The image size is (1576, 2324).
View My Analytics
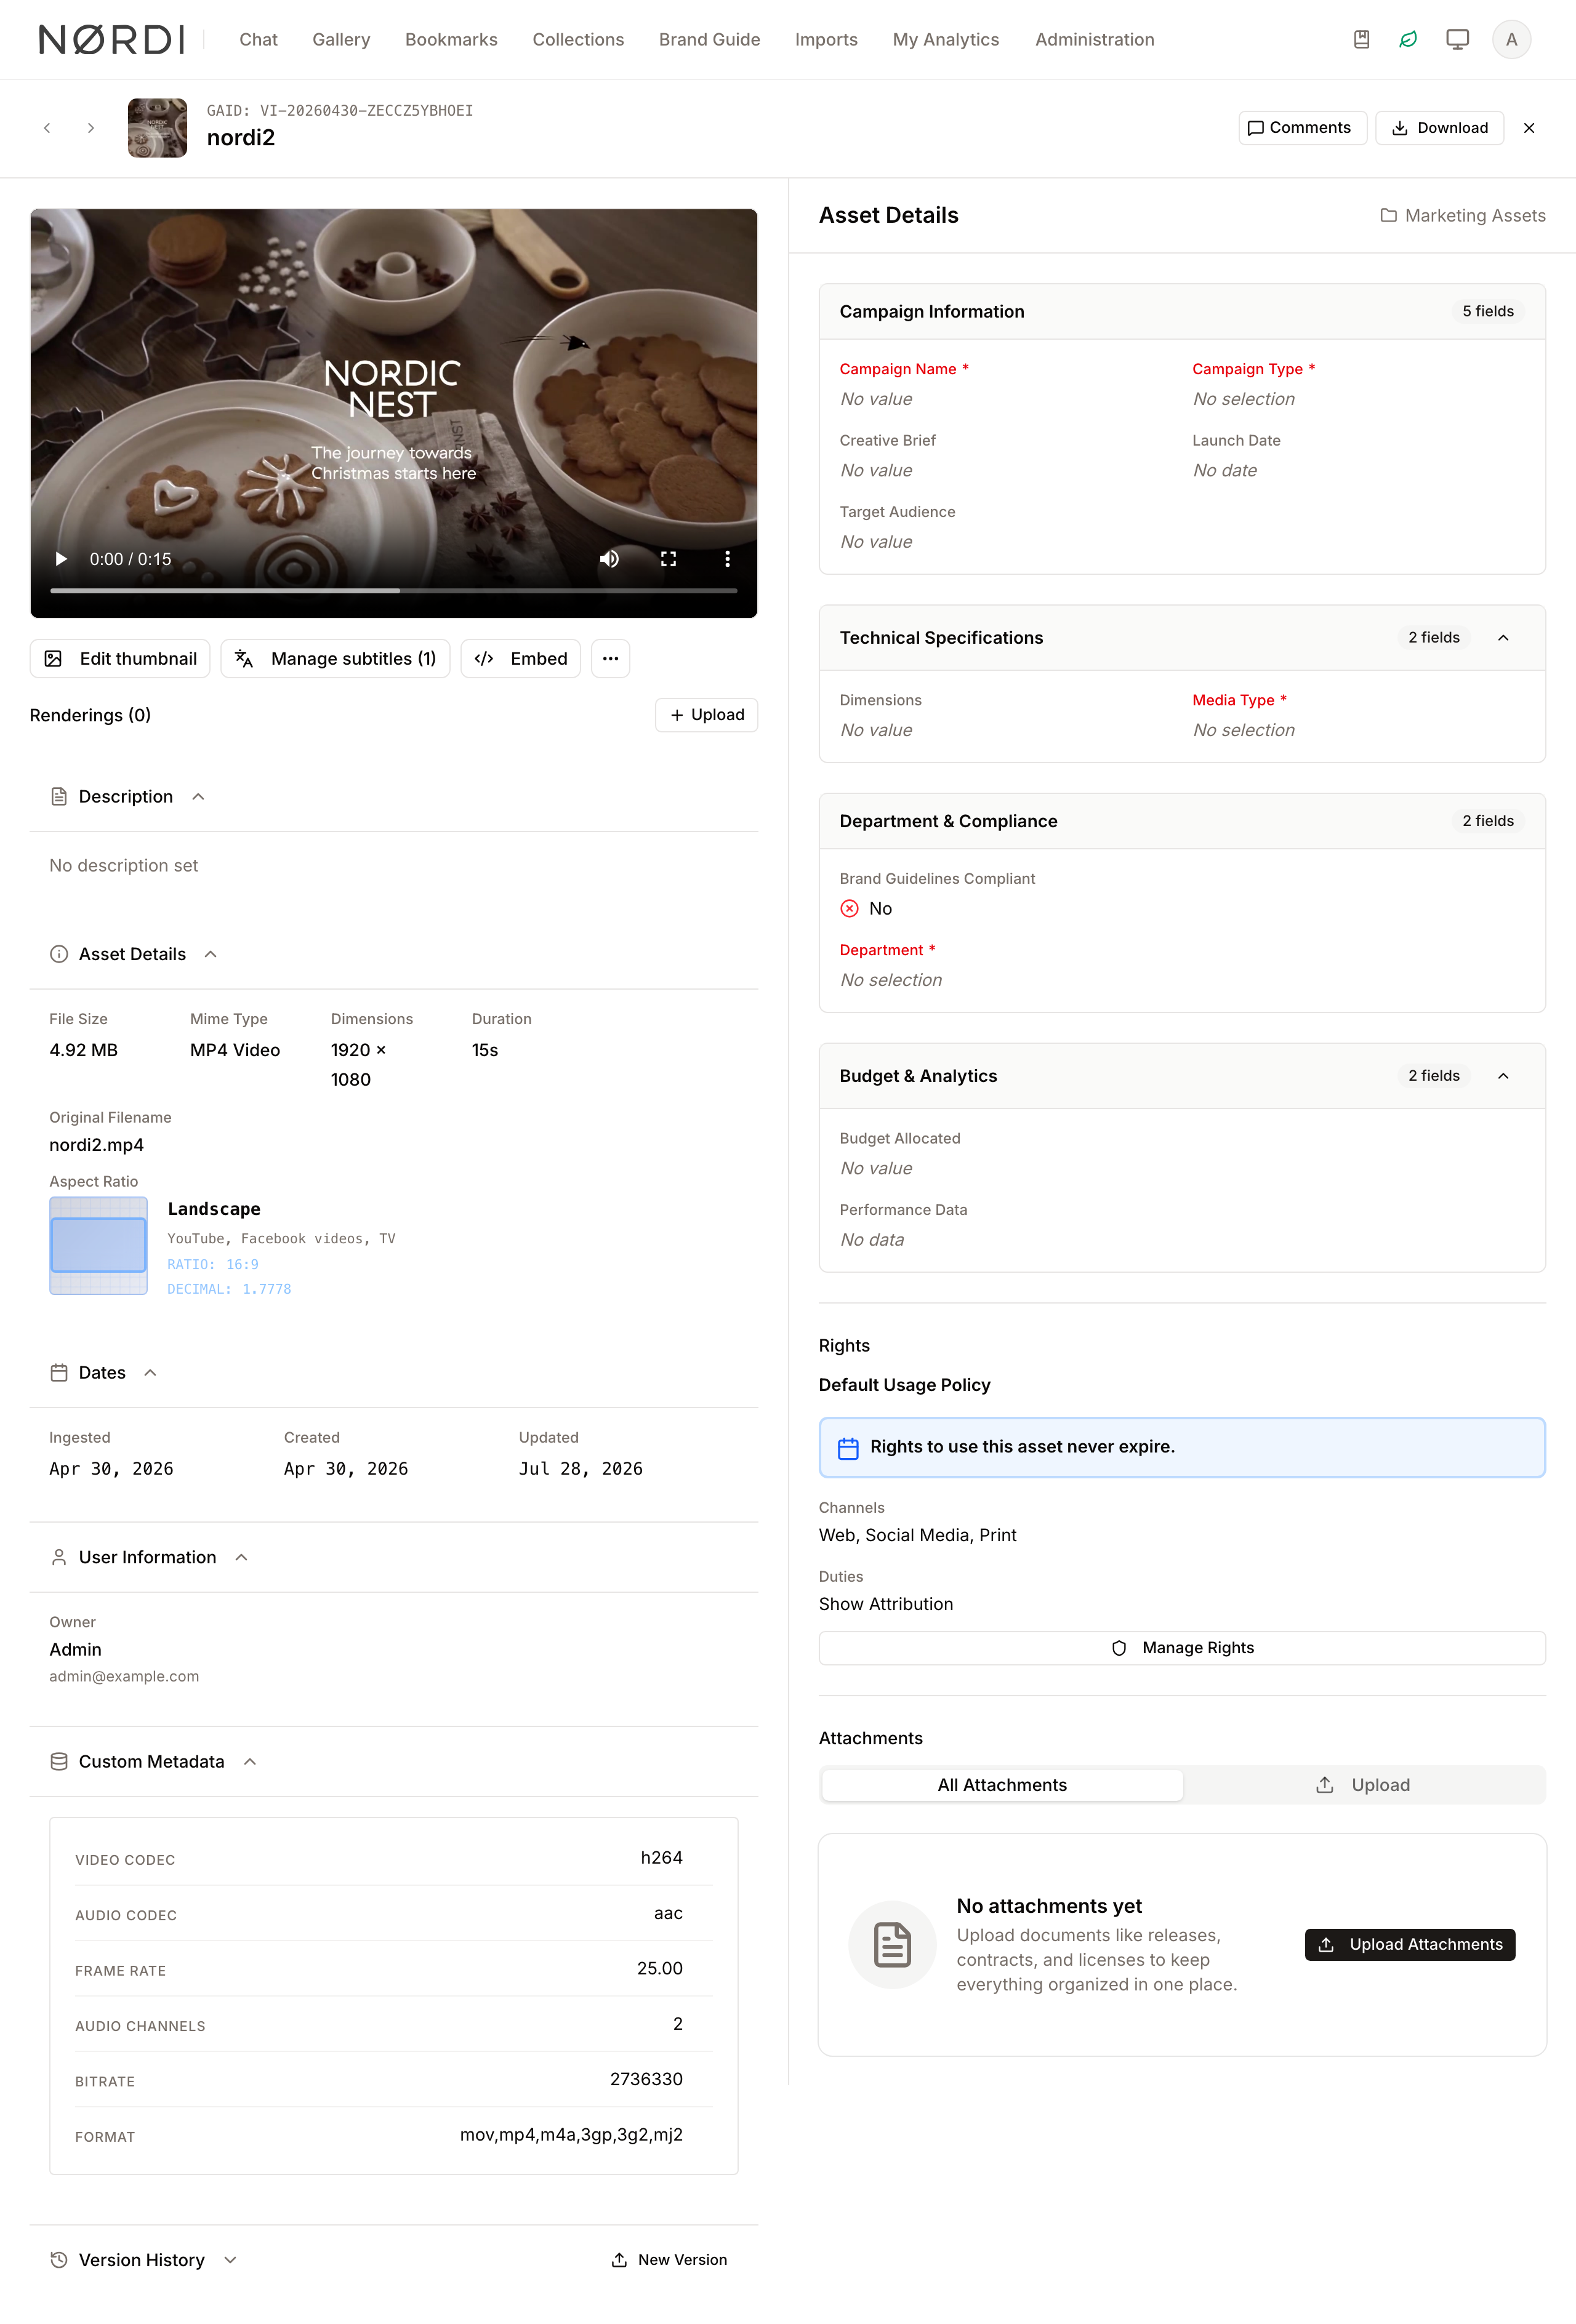(x=946, y=39)
